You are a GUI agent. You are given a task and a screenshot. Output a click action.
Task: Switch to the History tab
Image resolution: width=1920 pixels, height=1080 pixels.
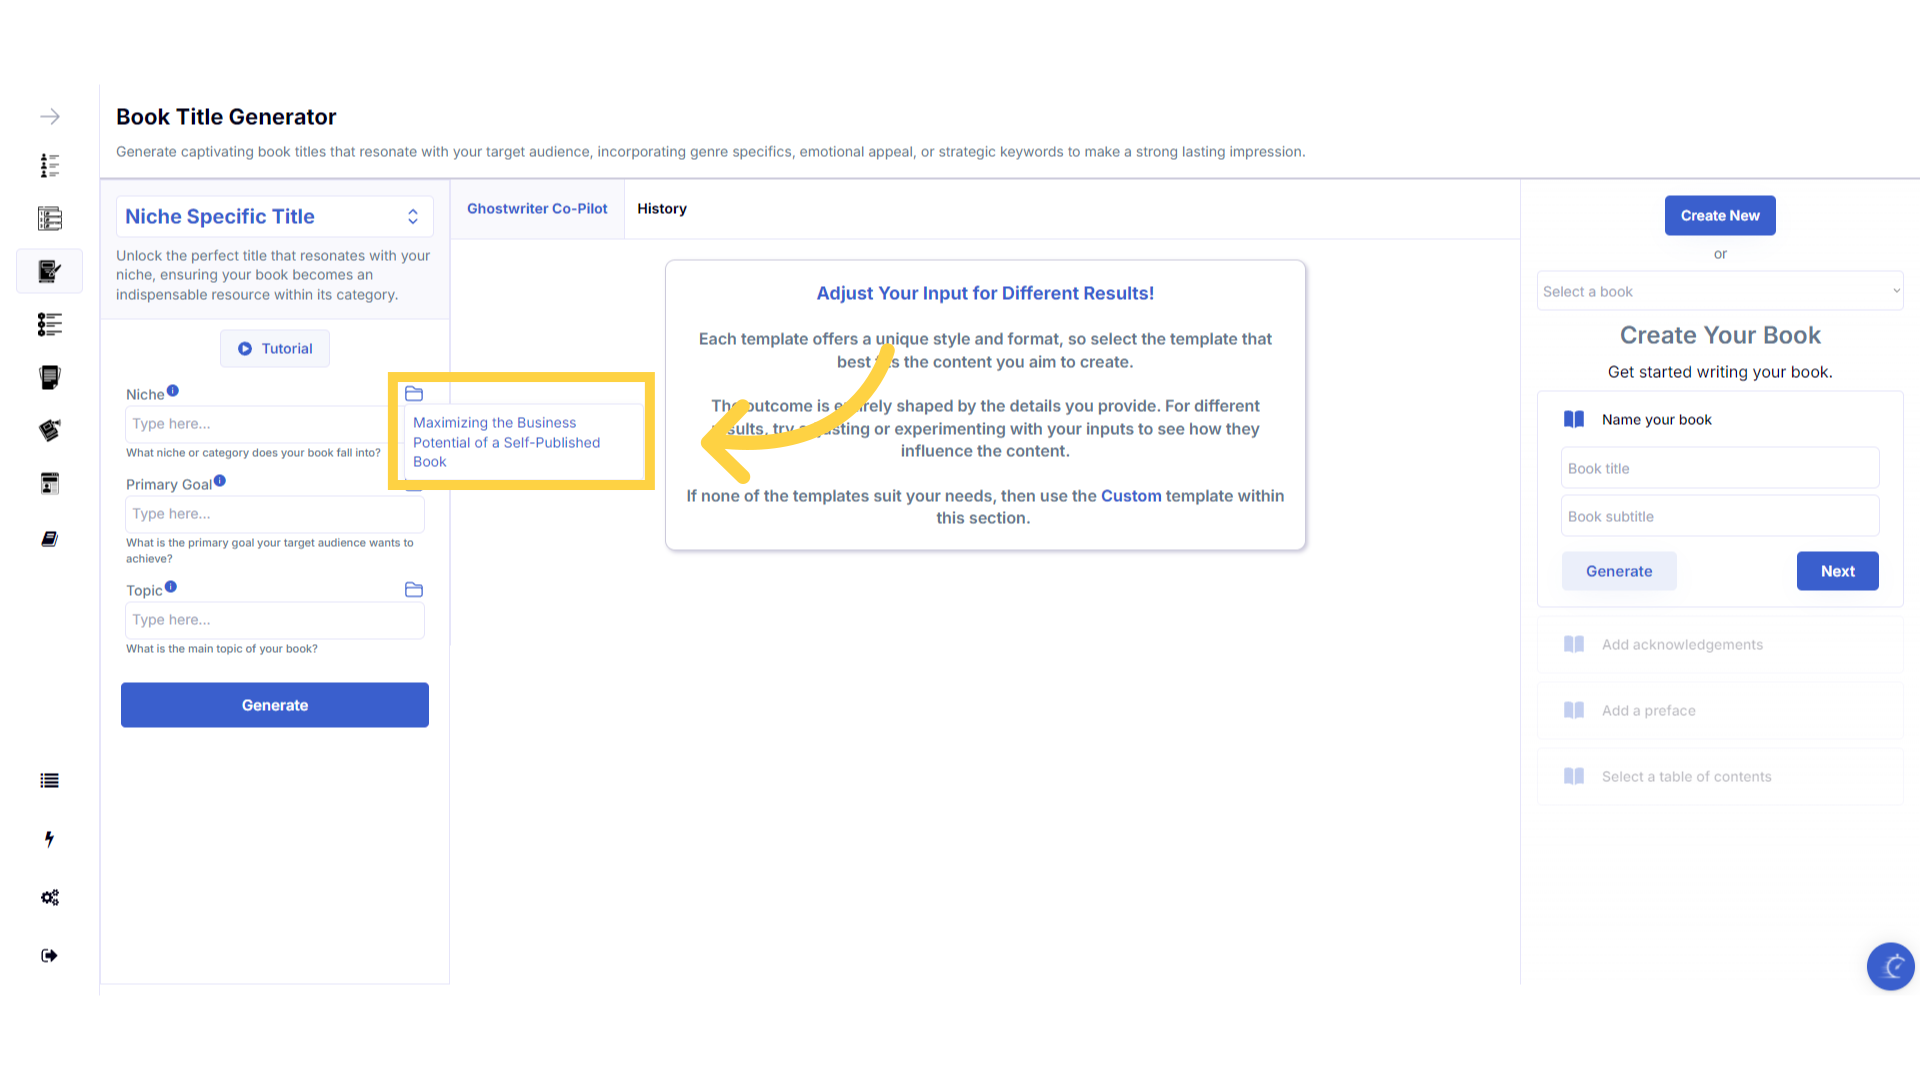[x=661, y=209]
